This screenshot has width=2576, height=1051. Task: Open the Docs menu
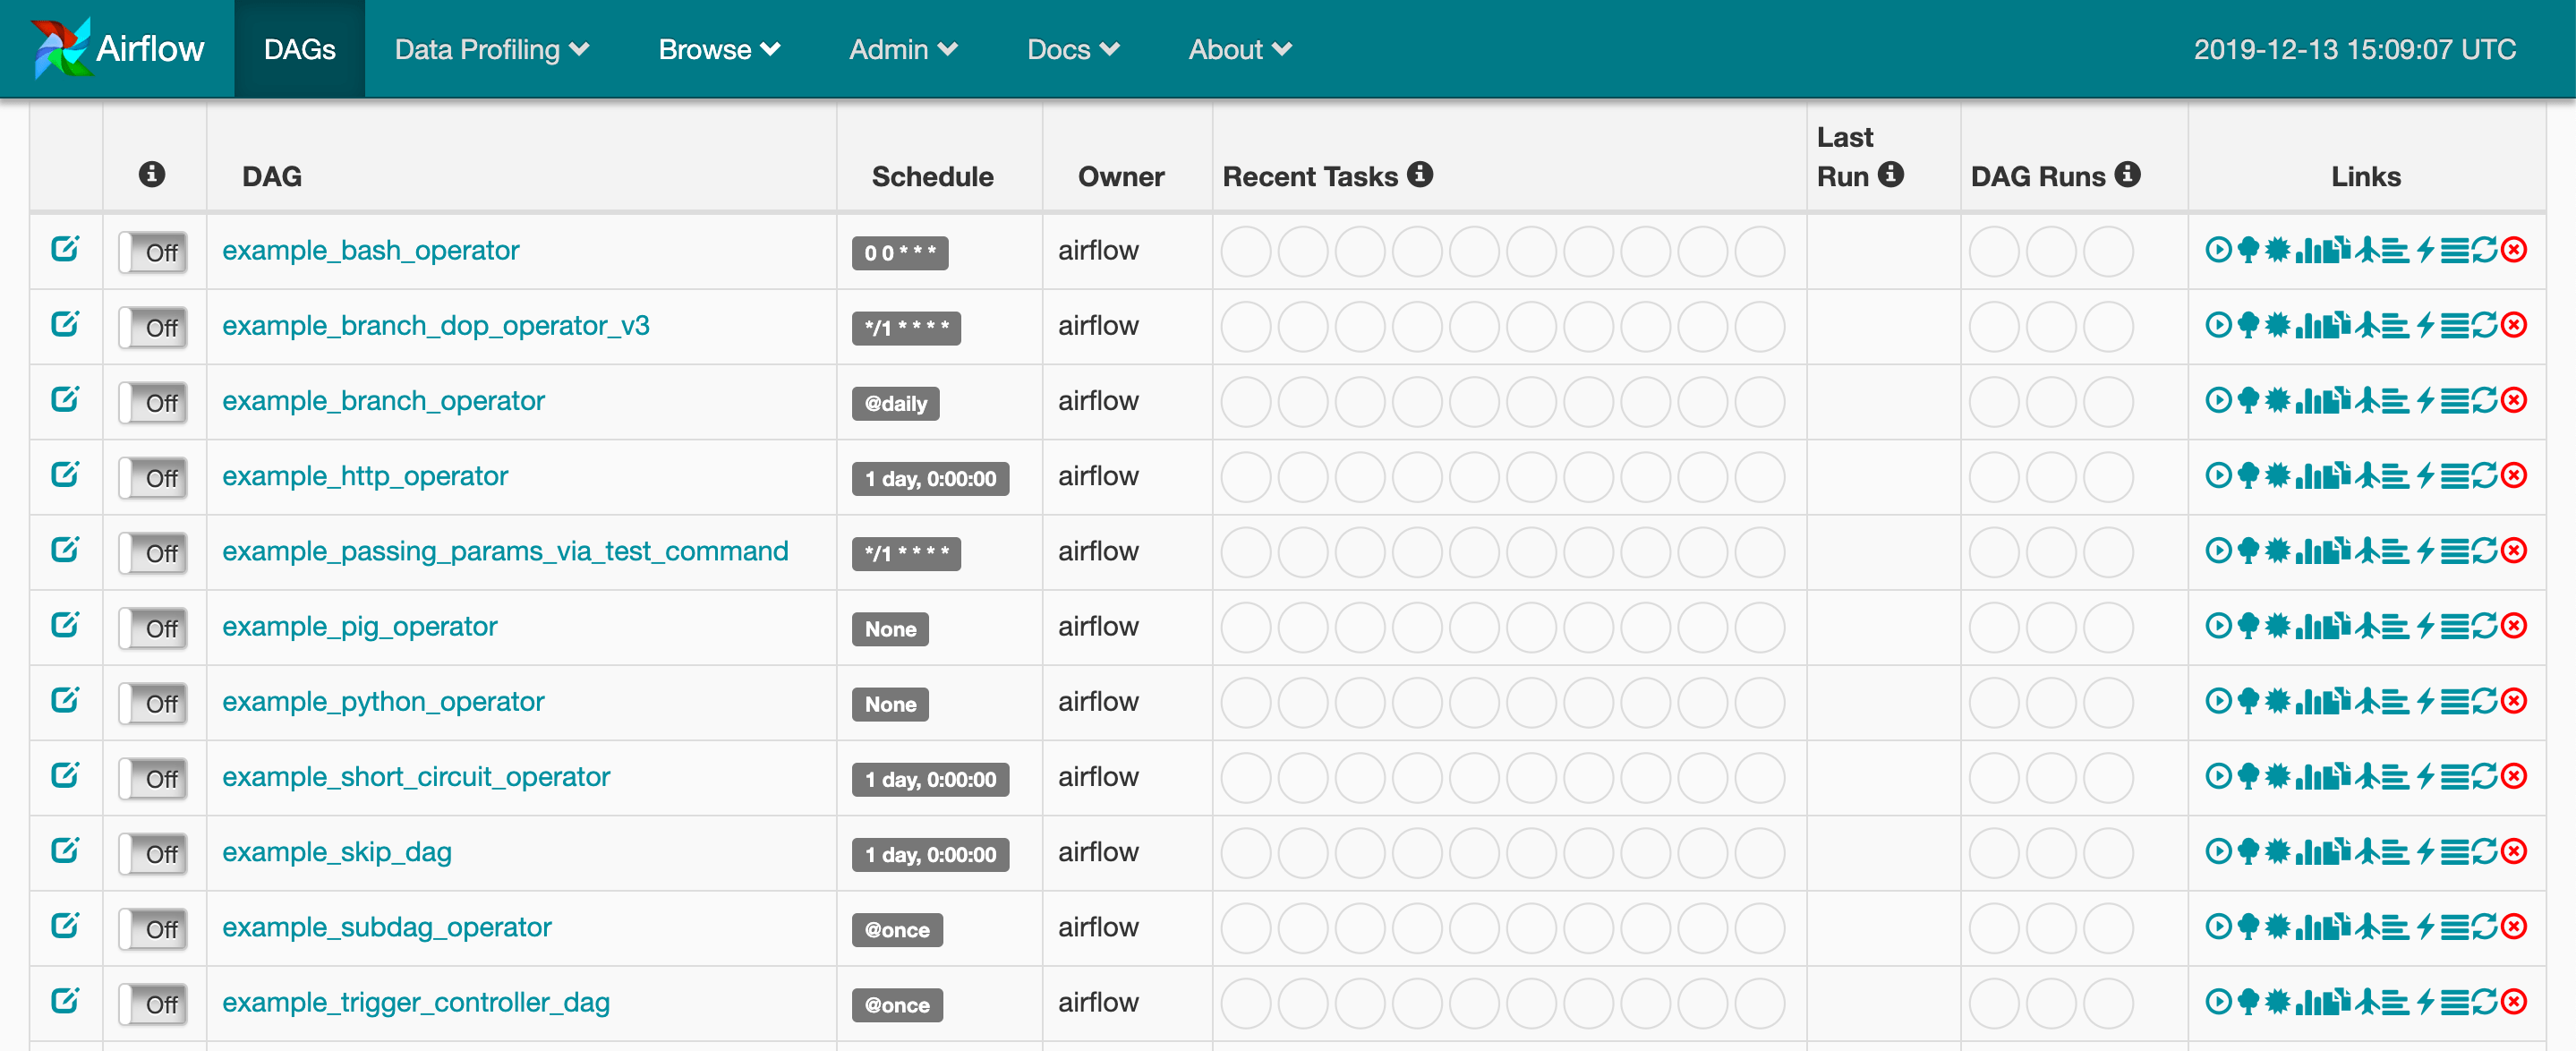(x=1072, y=49)
